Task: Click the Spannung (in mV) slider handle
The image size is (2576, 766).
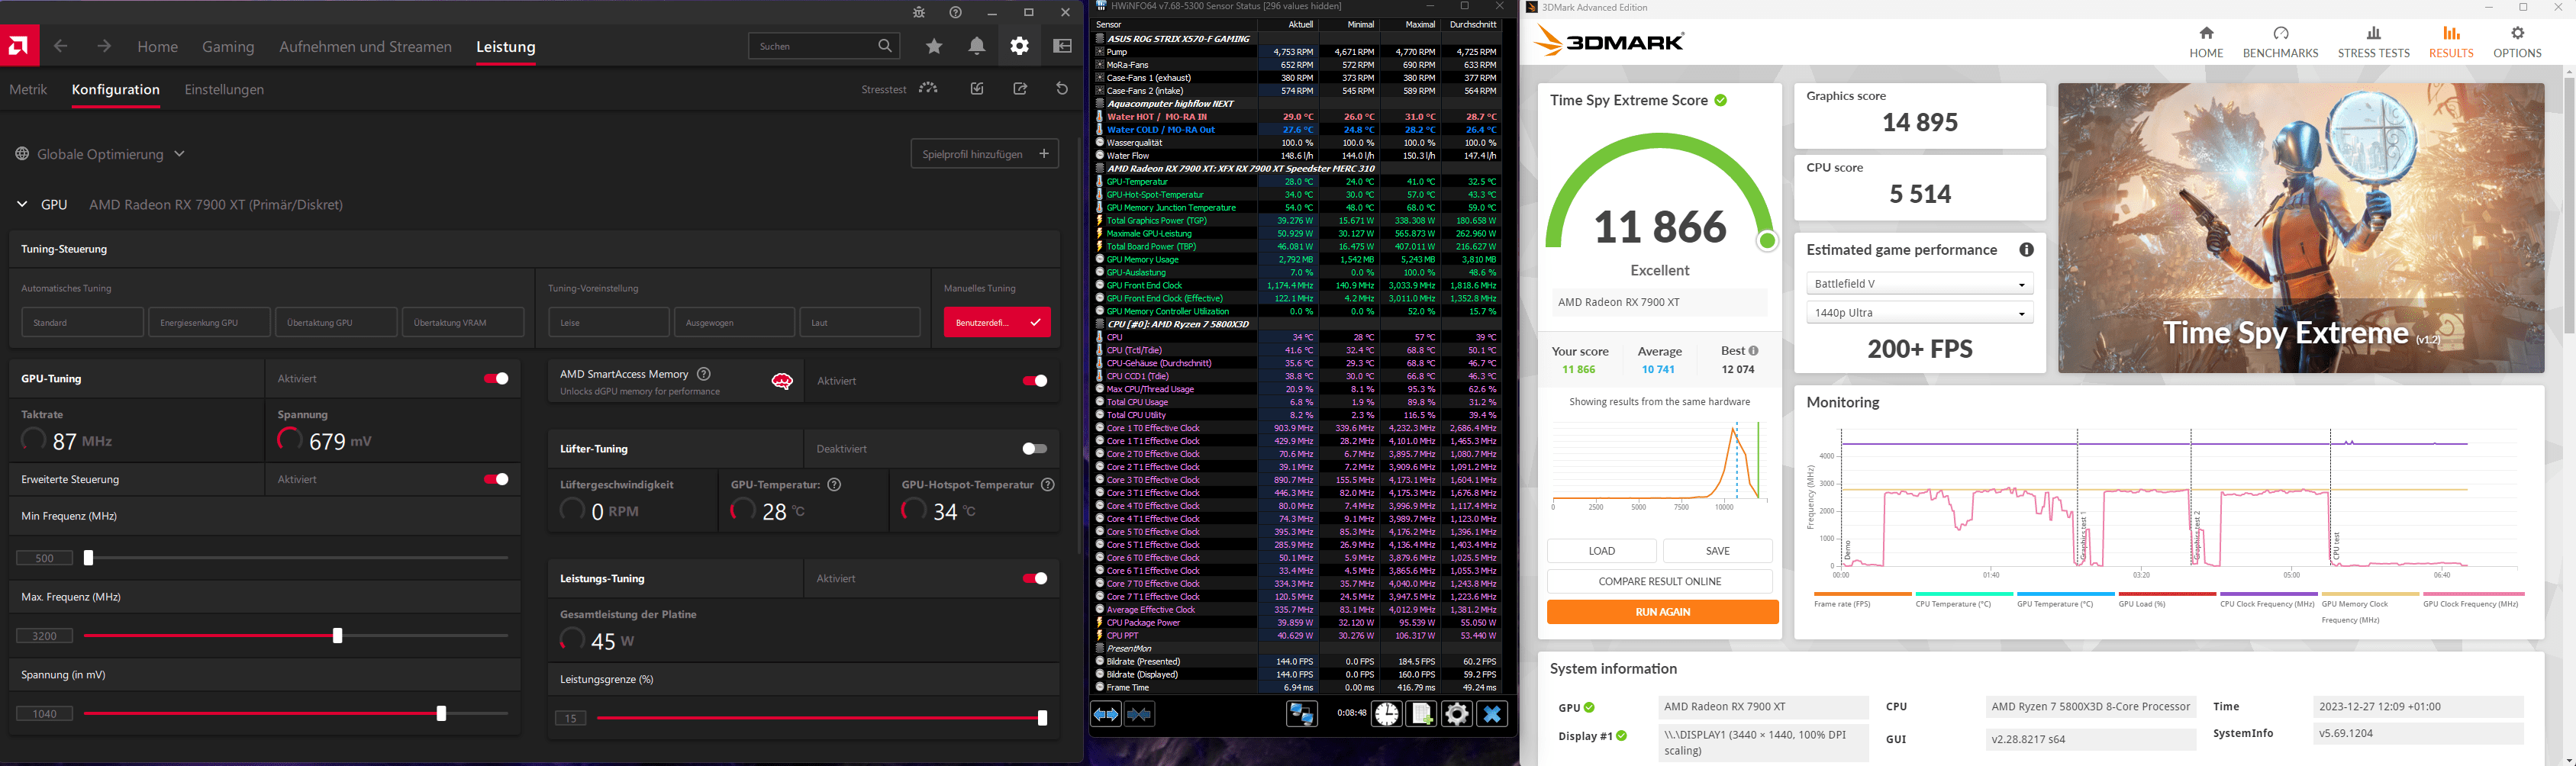Action: [441, 714]
